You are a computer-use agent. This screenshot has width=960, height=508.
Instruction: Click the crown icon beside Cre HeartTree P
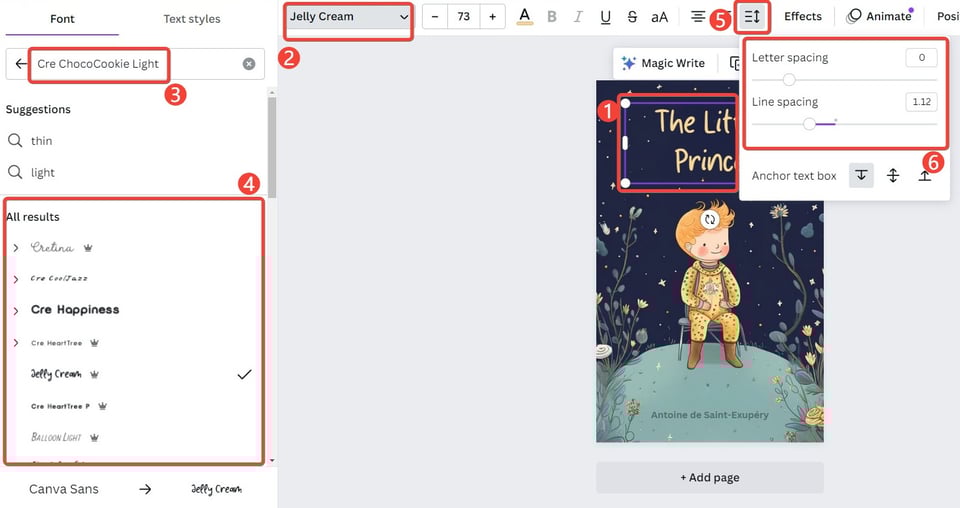(x=103, y=406)
